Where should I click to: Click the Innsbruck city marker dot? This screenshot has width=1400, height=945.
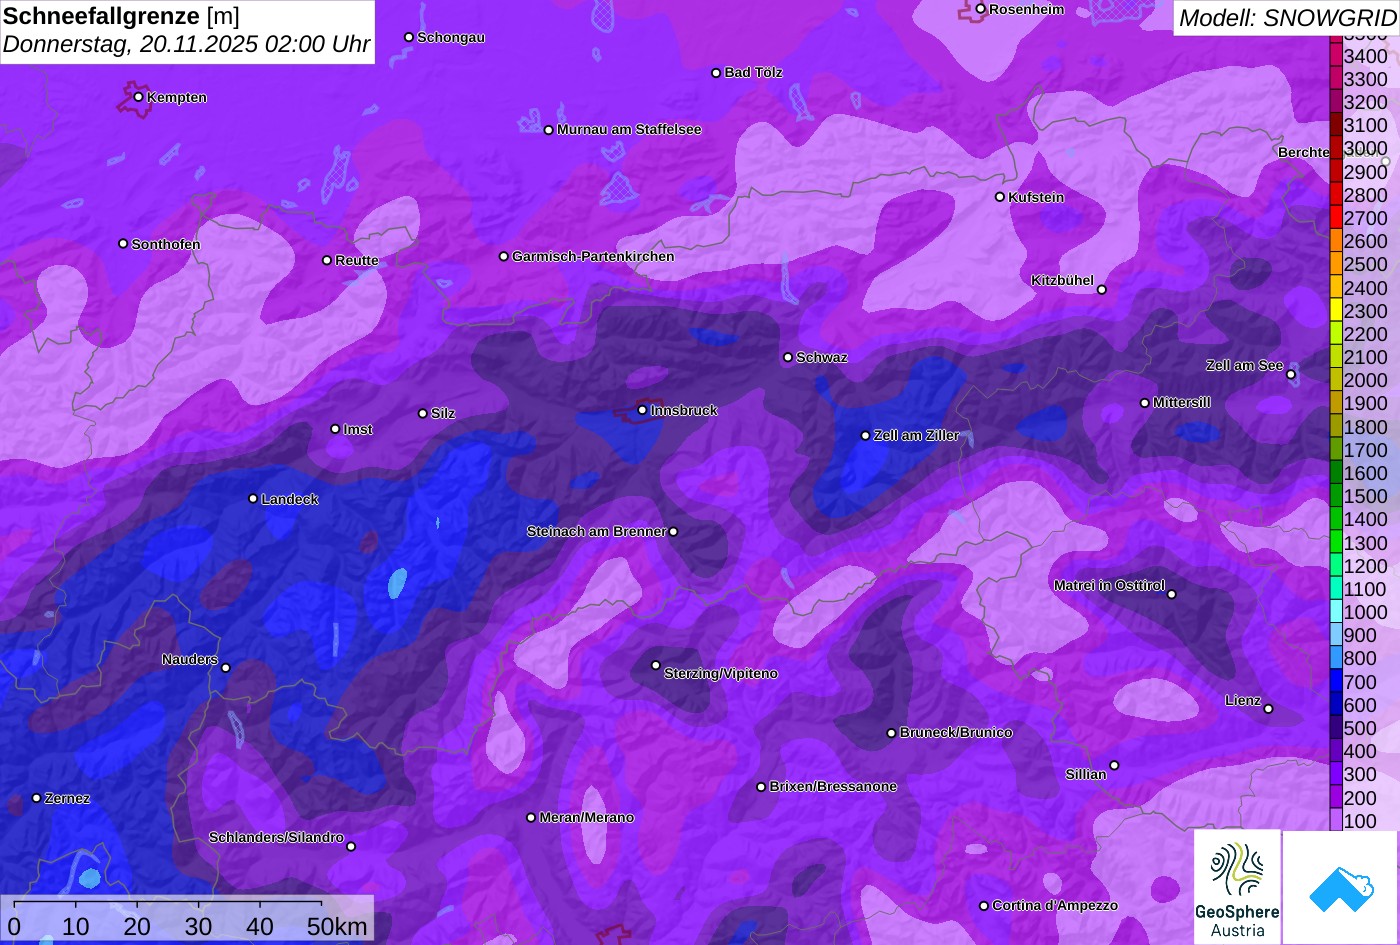[x=642, y=410]
